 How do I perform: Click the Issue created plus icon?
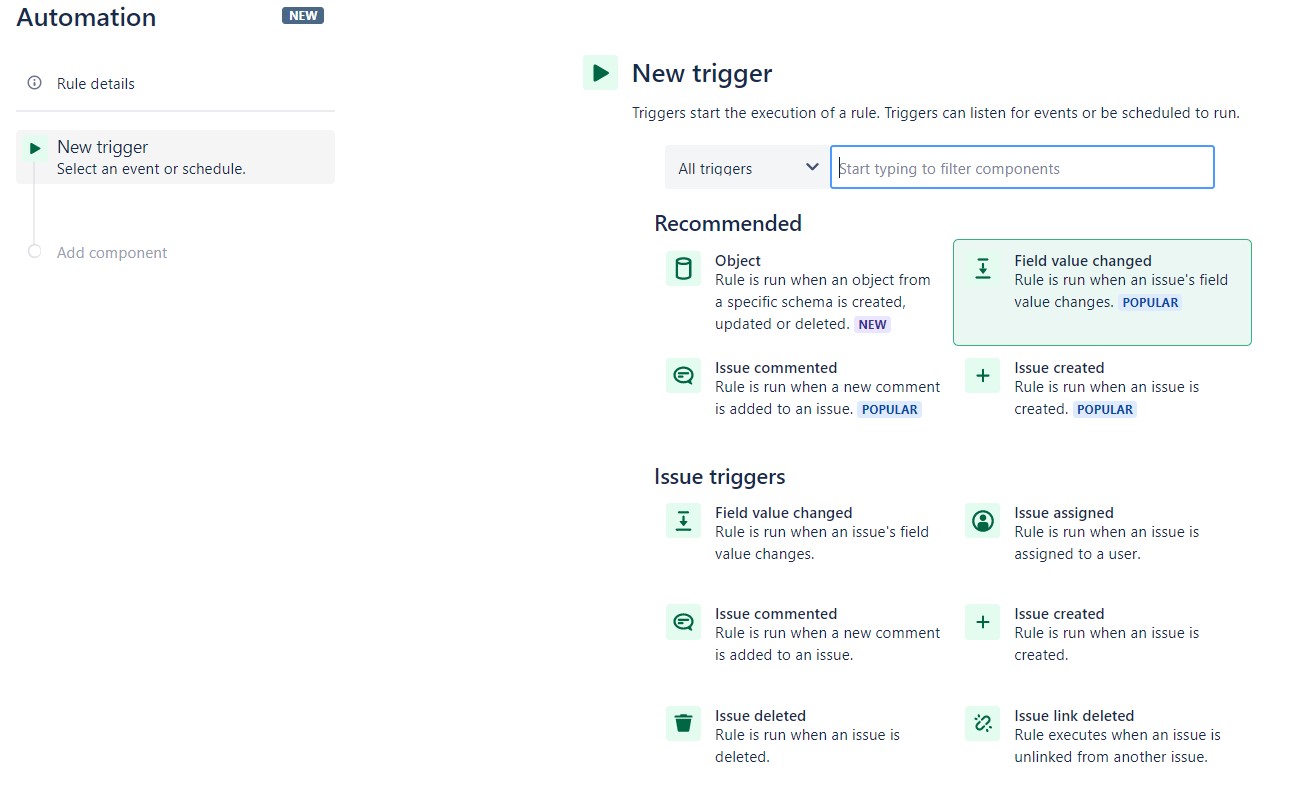coord(981,375)
